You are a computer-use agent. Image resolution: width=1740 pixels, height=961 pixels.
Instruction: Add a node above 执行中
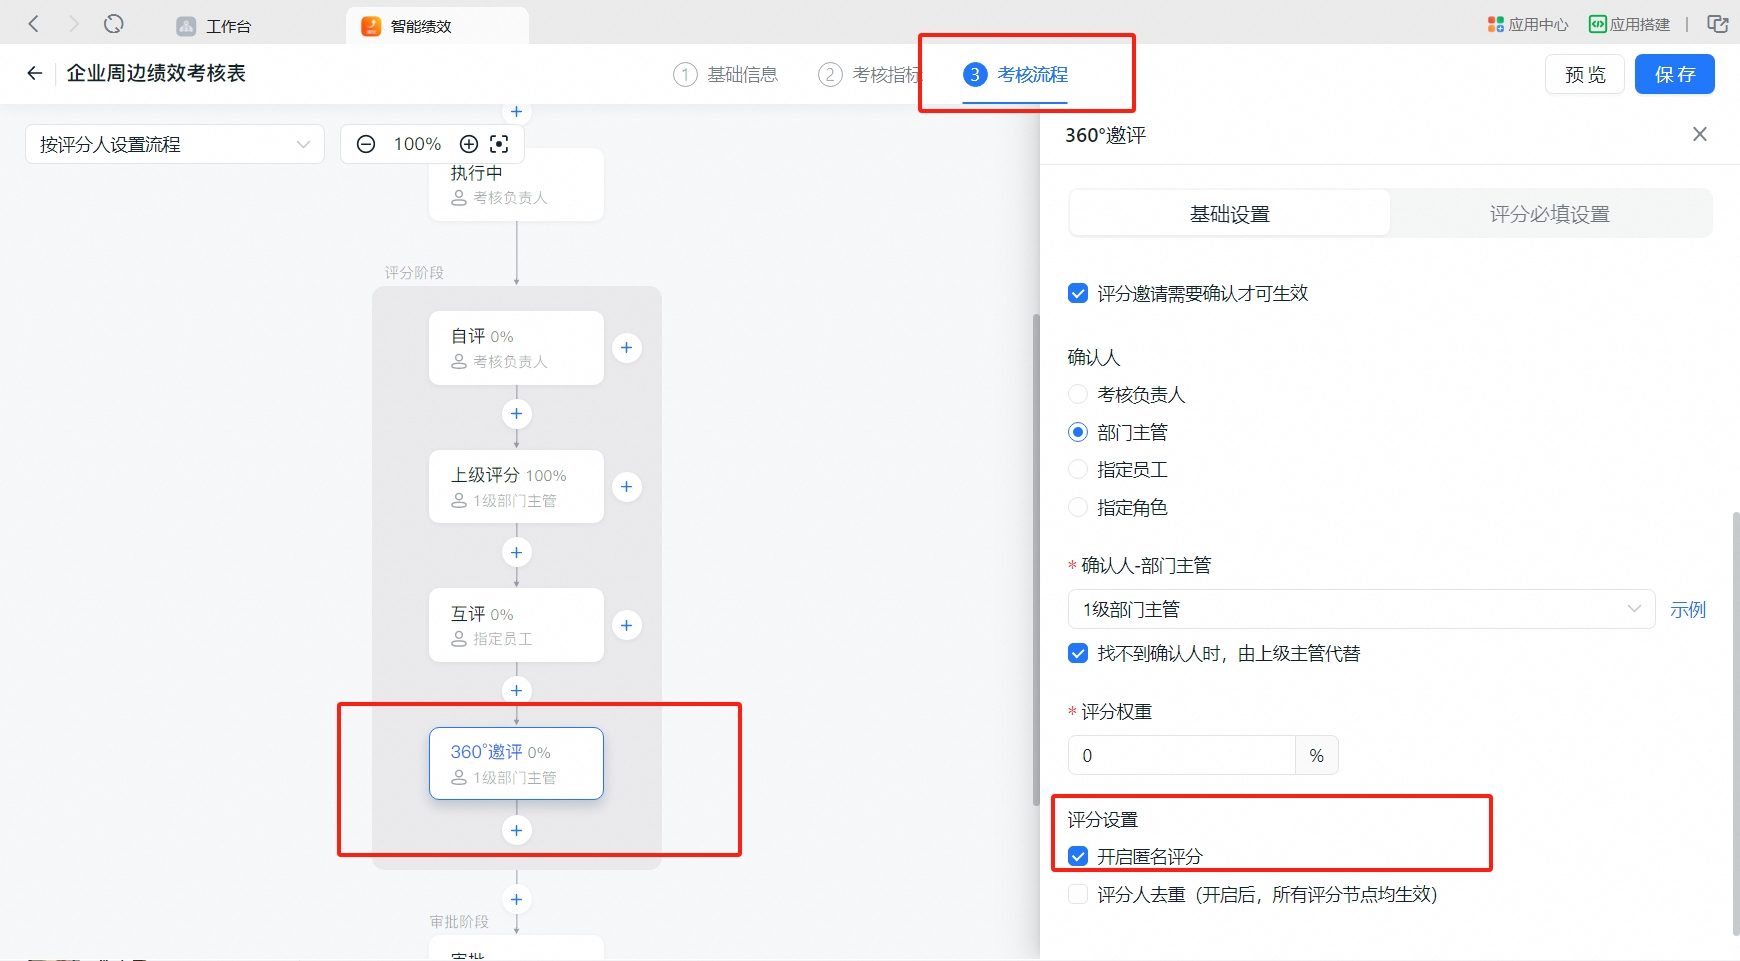(x=516, y=112)
